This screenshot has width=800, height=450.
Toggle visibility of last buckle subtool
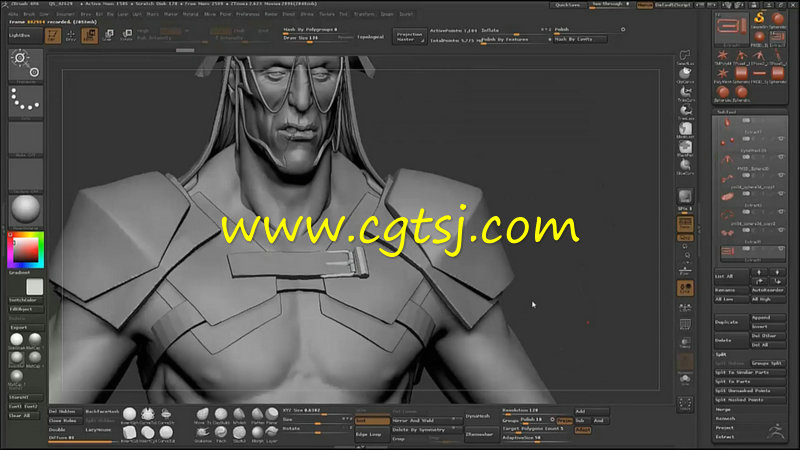coord(781,248)
